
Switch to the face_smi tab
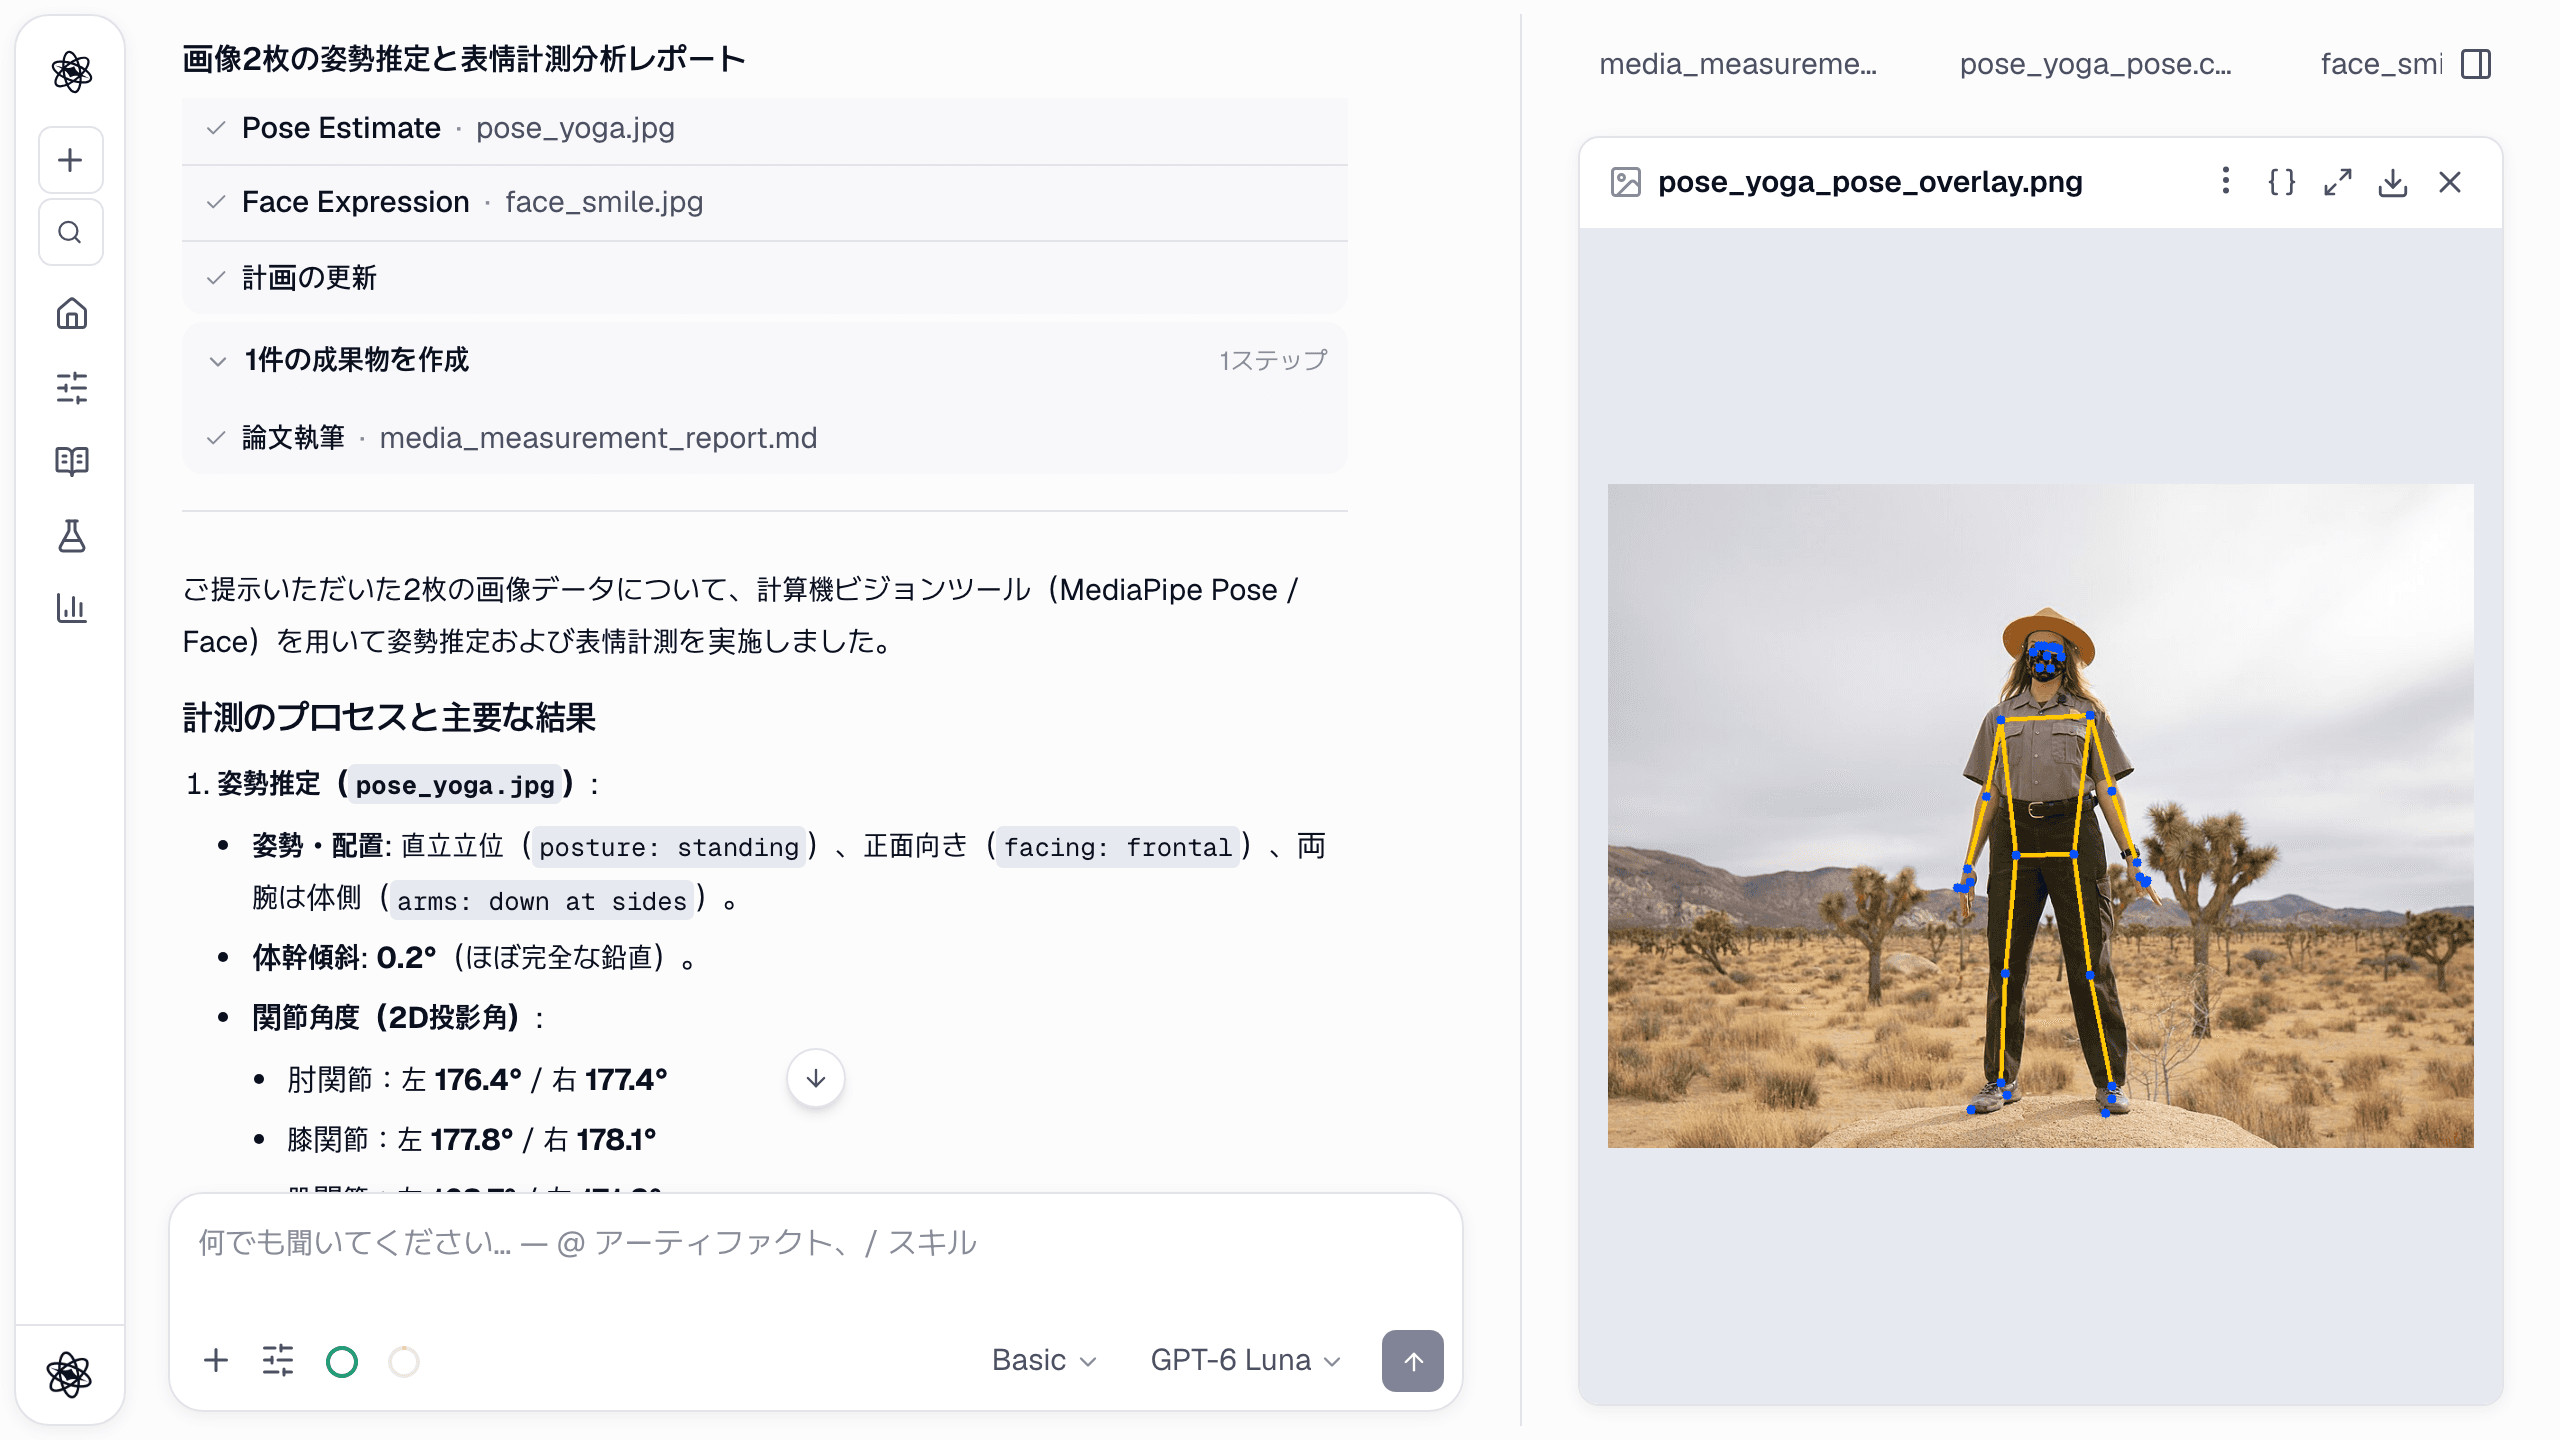click(2381, 64)
